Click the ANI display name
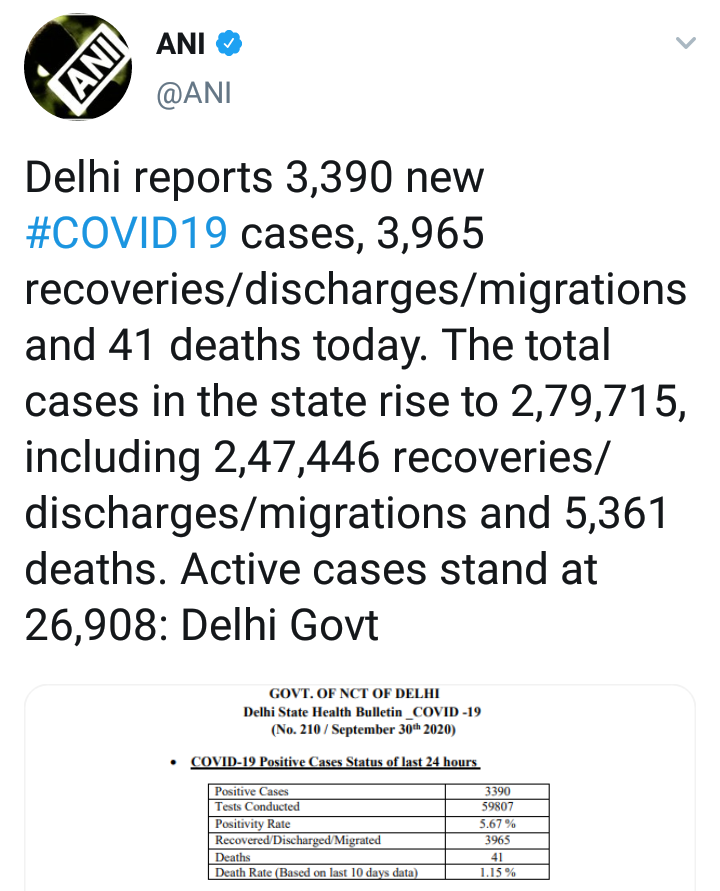This screenshot has height=891, width=720. click(181, 45)
